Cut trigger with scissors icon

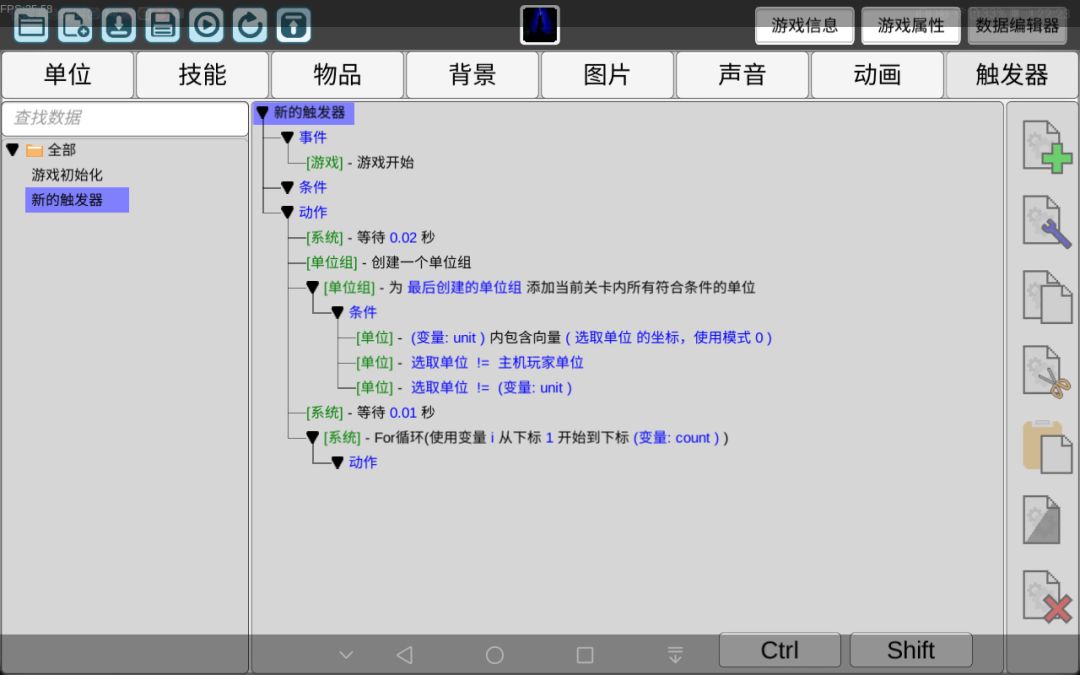tap(1047, 372)
